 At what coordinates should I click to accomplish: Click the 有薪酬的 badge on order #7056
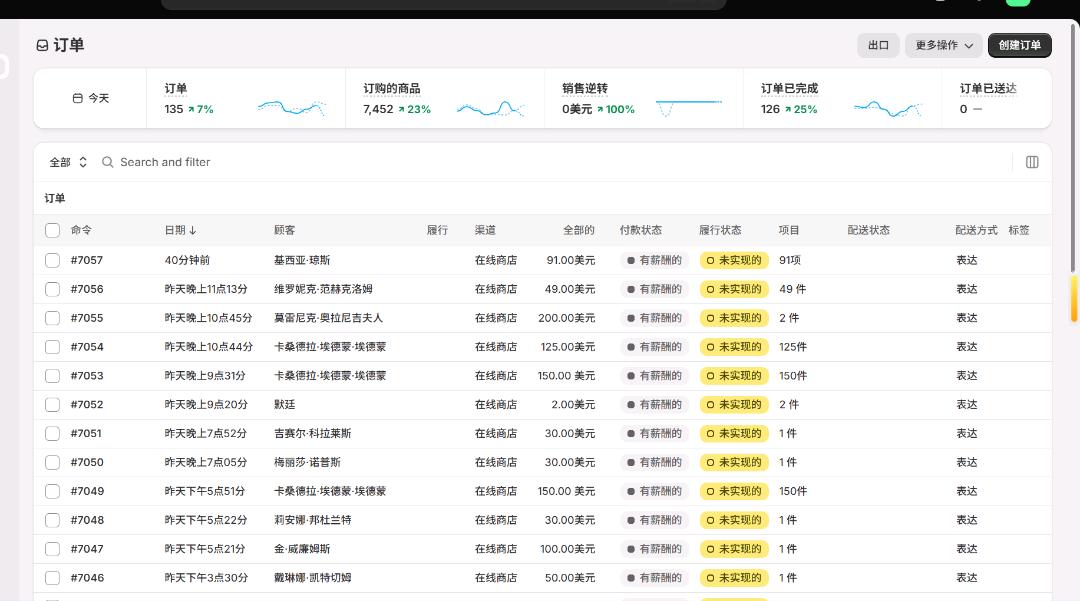tap(654, 289)
